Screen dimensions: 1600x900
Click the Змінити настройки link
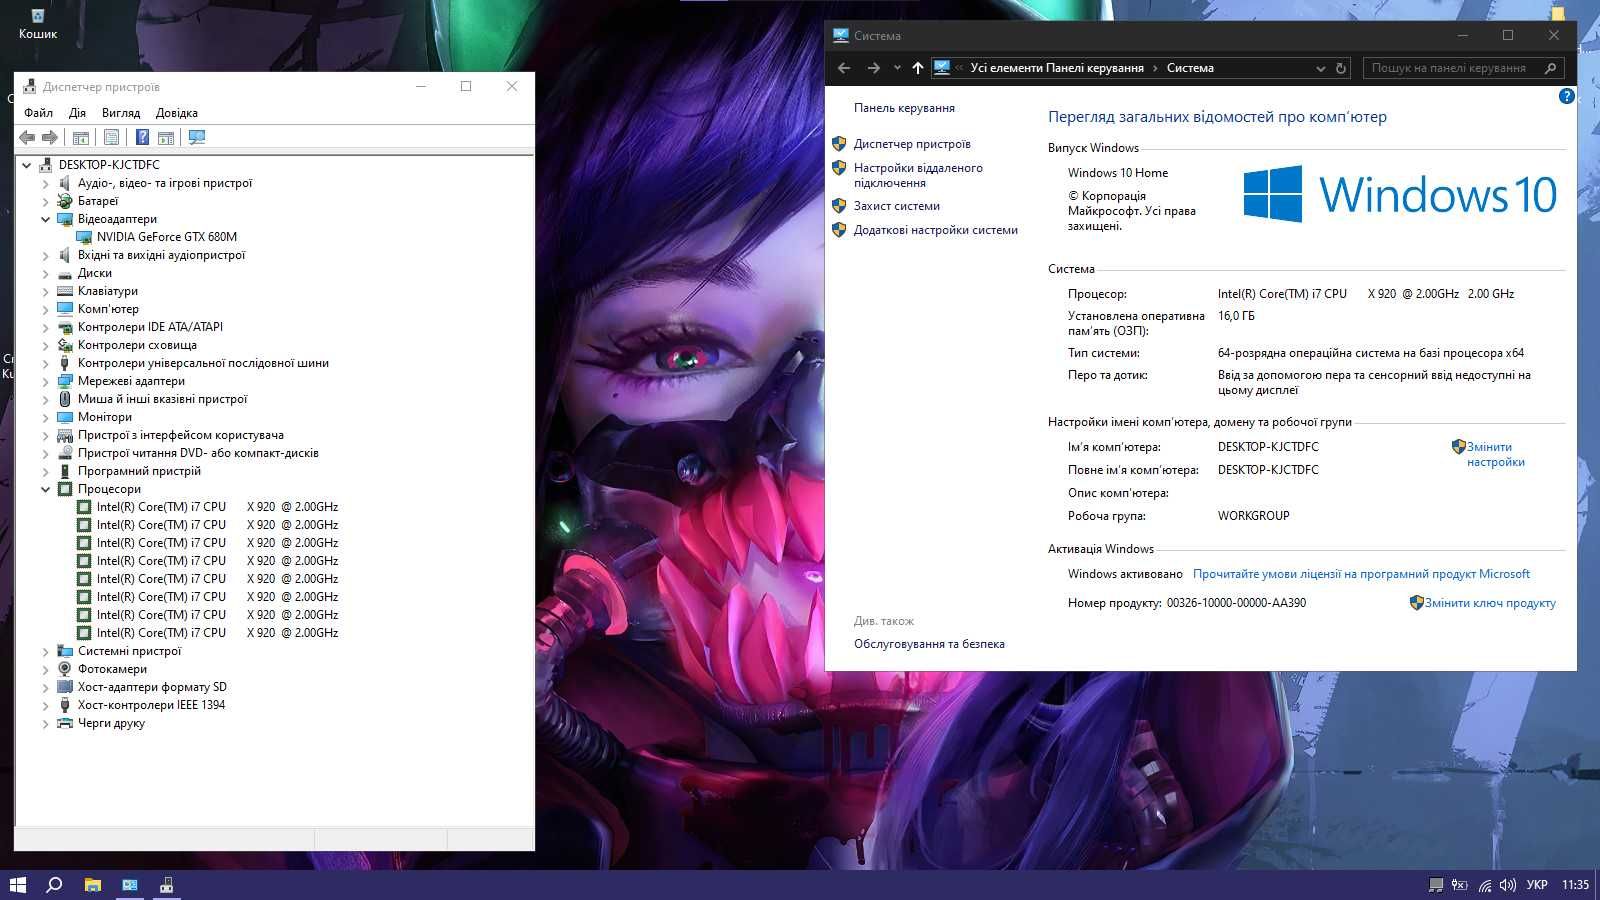tap(1495, 454)
